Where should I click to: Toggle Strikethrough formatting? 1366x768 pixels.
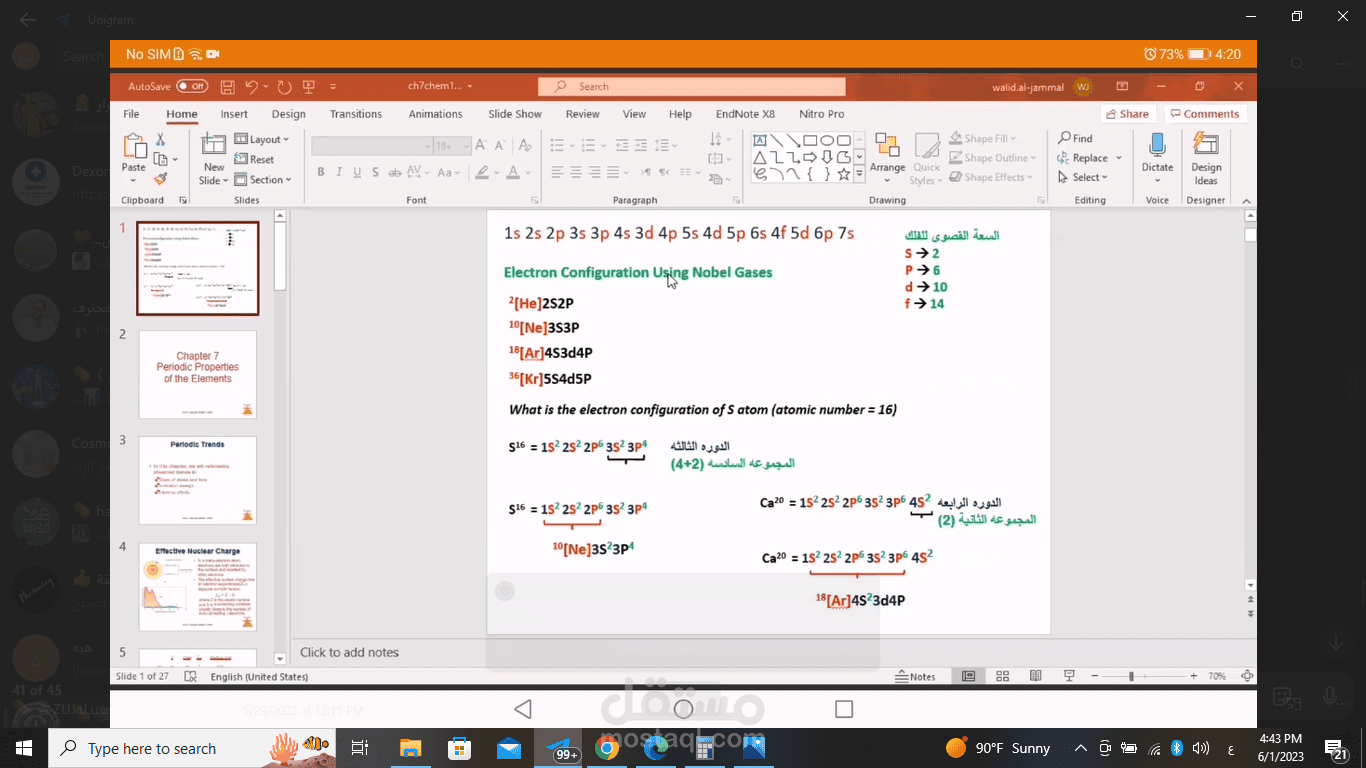pyautogui.click(x=395, y=173)
